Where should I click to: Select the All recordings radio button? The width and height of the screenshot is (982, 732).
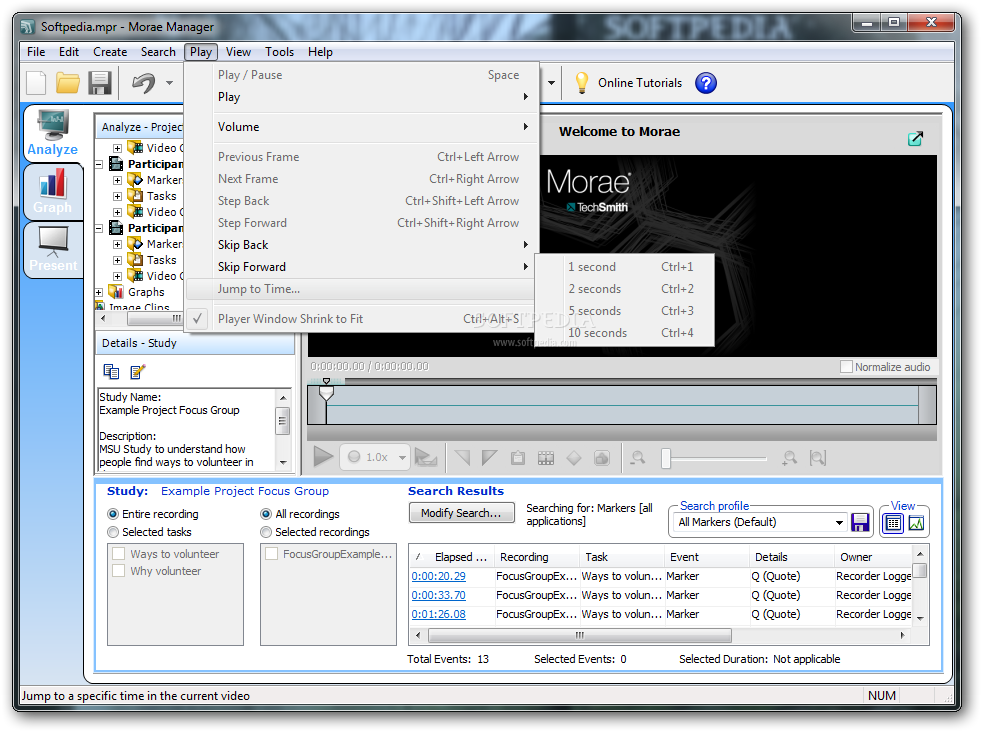[x=266, y=514]
